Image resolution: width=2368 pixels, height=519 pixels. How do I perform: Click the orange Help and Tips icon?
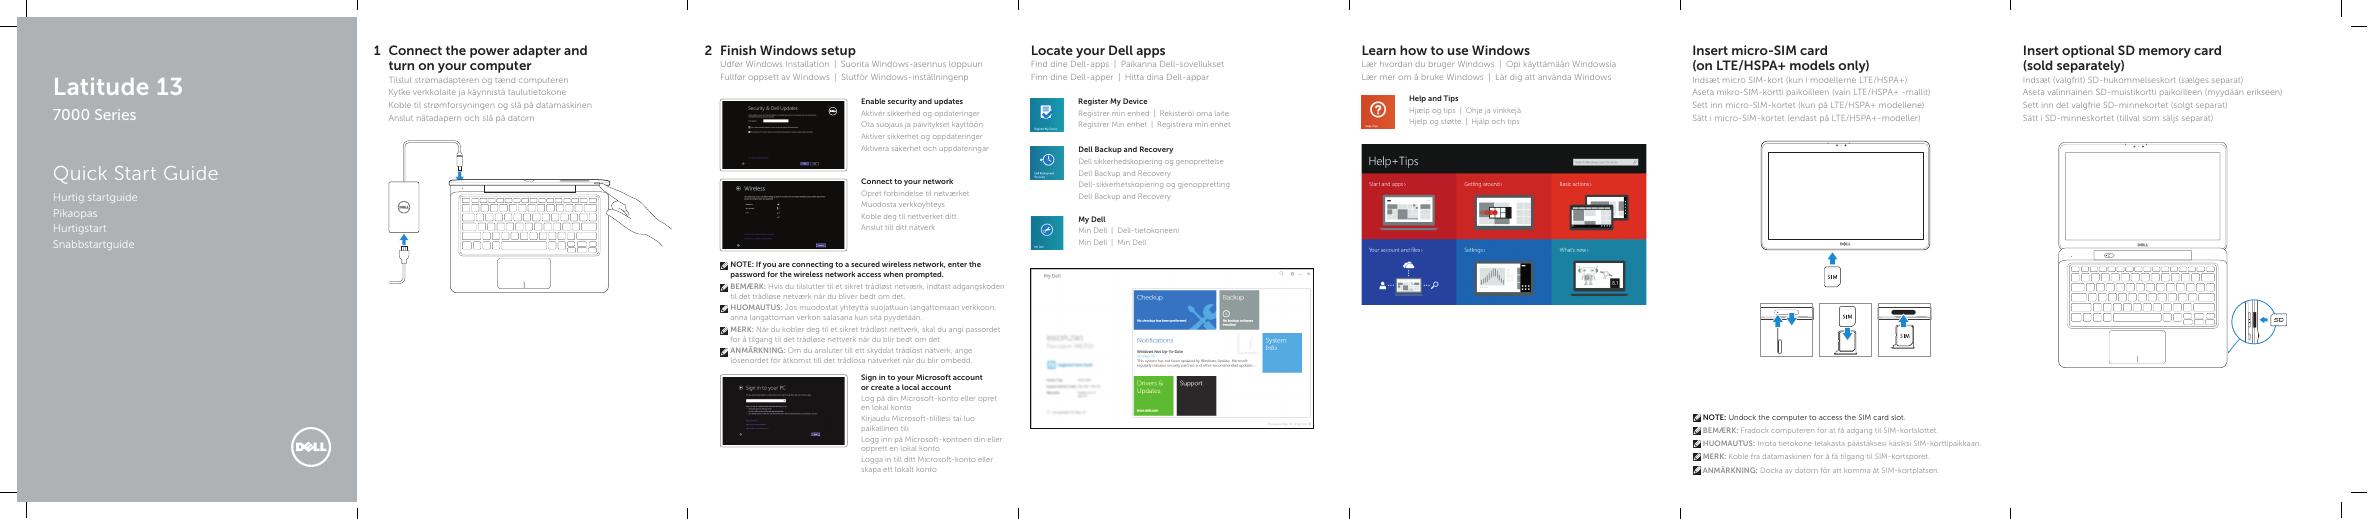(x=1377, y=113)
